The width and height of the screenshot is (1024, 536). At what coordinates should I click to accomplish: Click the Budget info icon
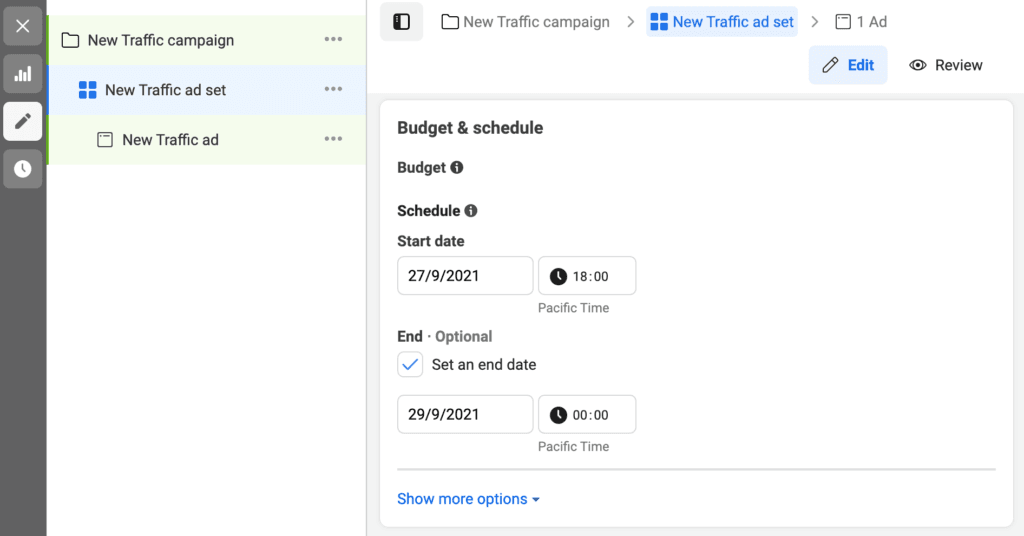pos(457,168)
